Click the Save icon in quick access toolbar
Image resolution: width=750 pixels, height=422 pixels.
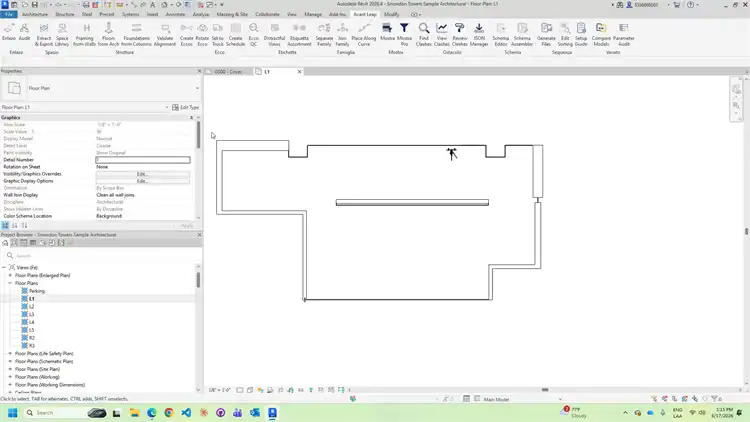click(x=34, y=4)
